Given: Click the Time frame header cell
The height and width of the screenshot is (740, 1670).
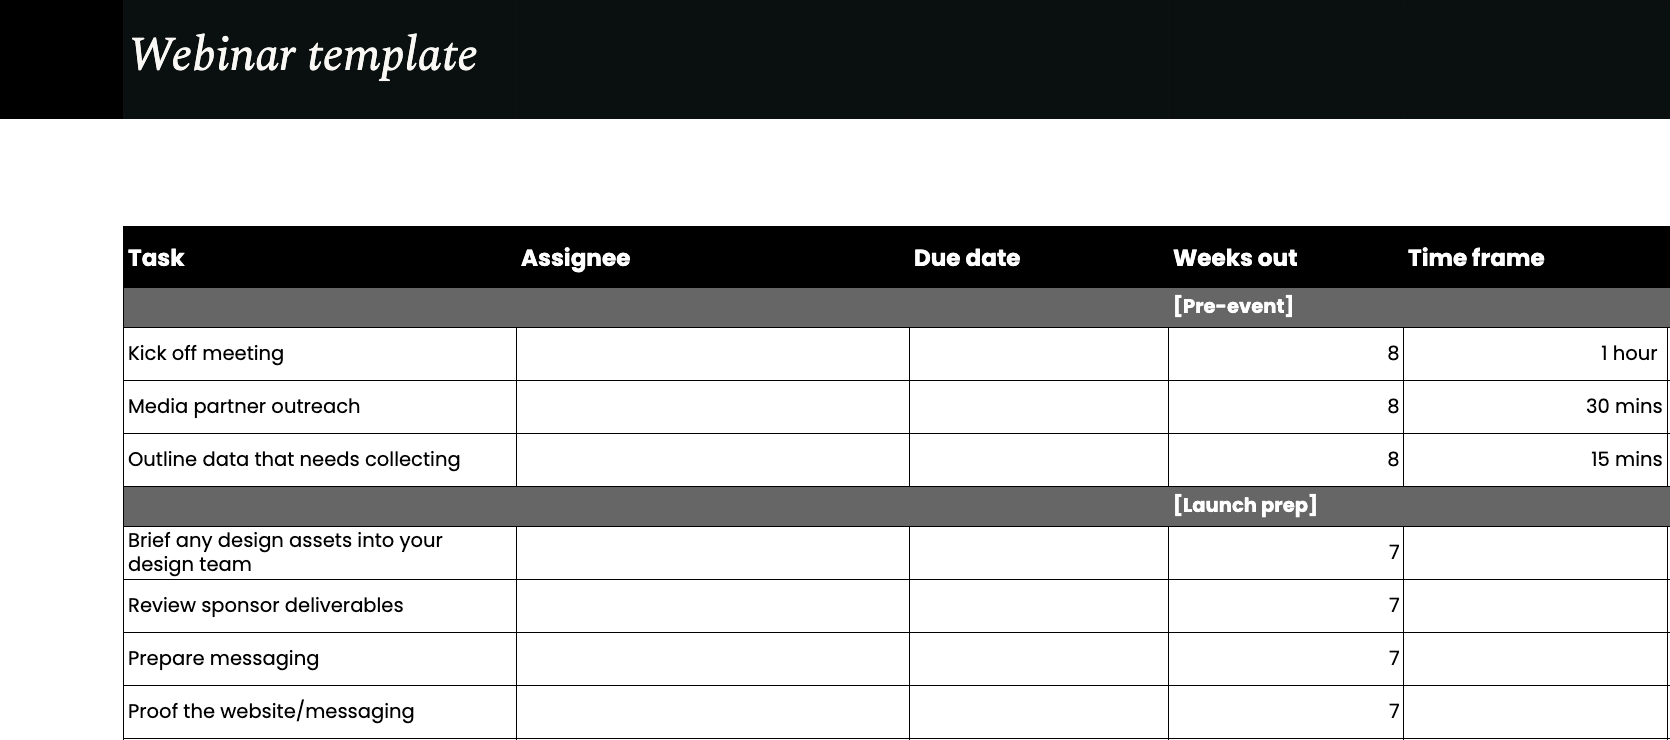Looking at the screenshot, I should [1475, 258].
